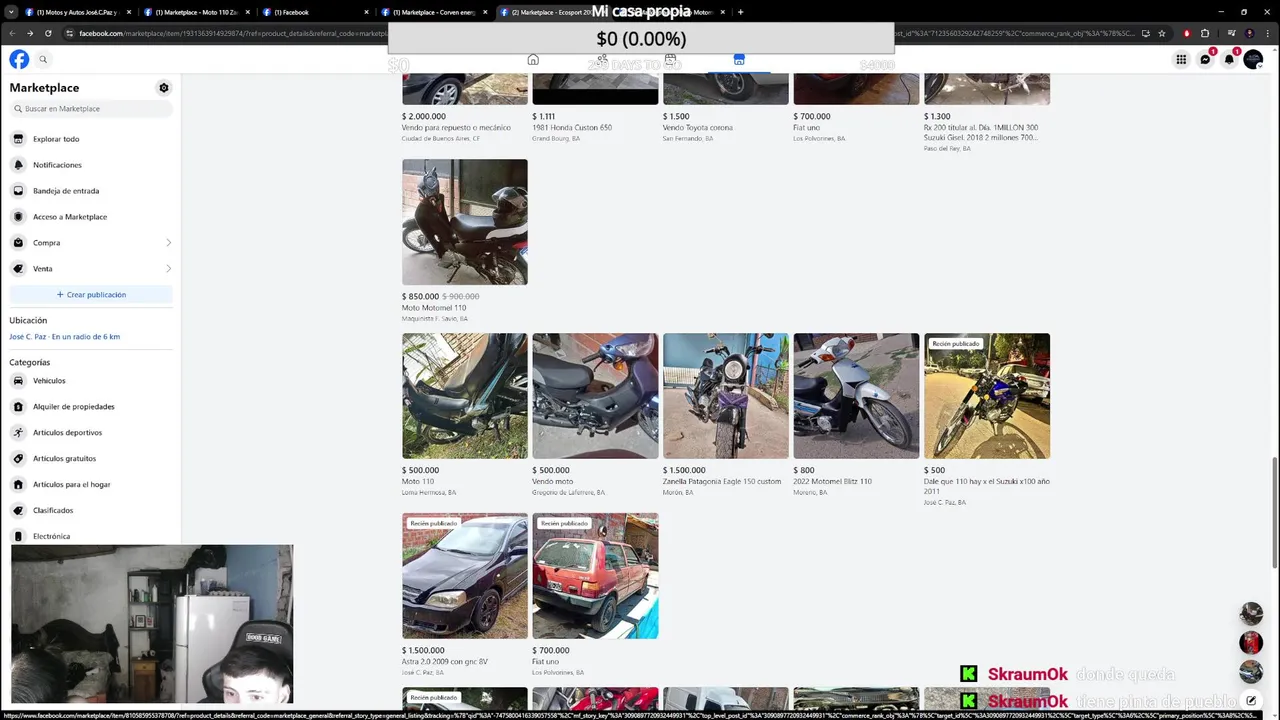Open Moto Motomel 110 listing photo

465,222
